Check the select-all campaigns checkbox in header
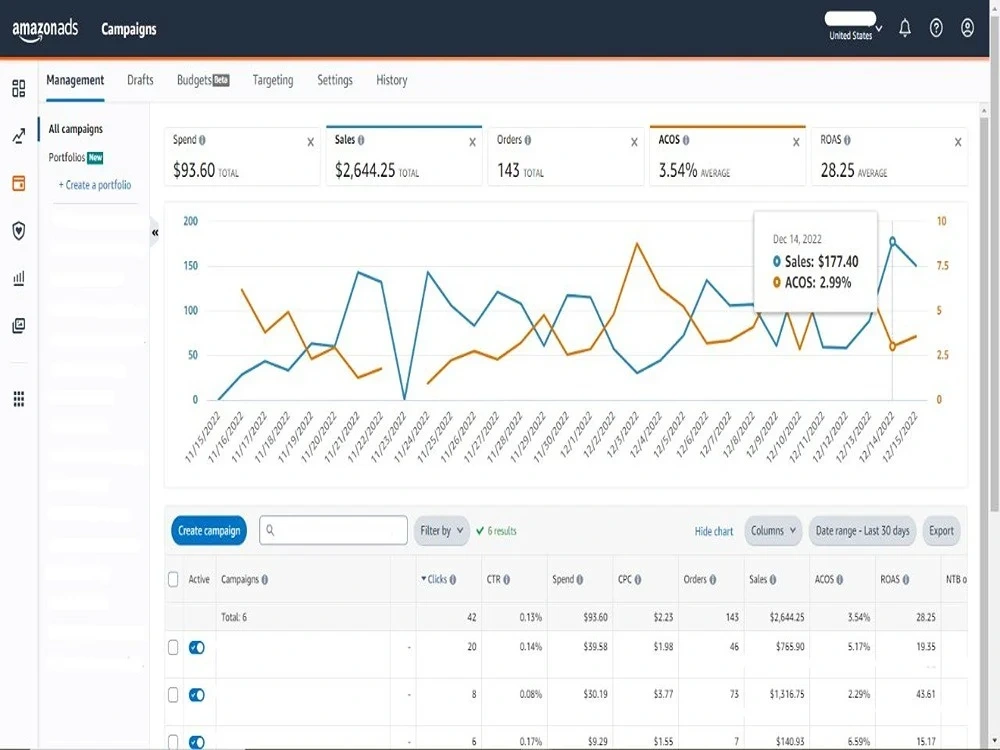This screenshot has width=1000, height=750. [x=173, y=579]
